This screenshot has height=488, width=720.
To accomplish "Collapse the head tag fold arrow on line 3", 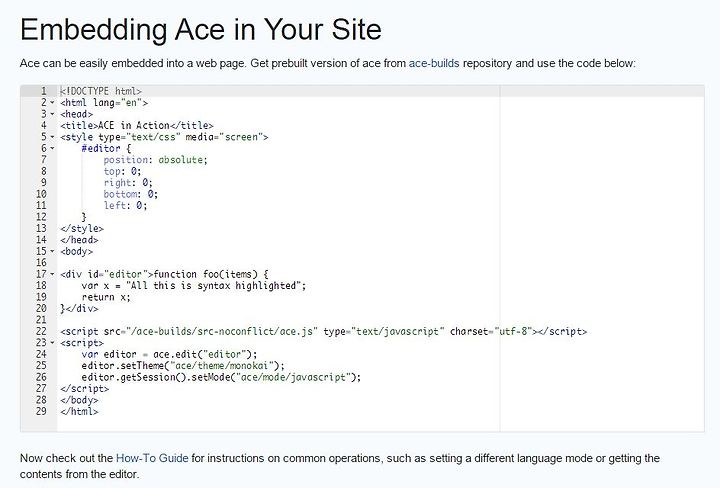I will coord(52,114).
